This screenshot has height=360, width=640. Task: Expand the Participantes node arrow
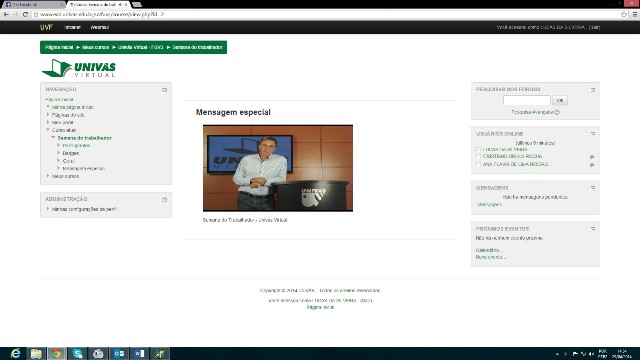[x=59, y=145]
